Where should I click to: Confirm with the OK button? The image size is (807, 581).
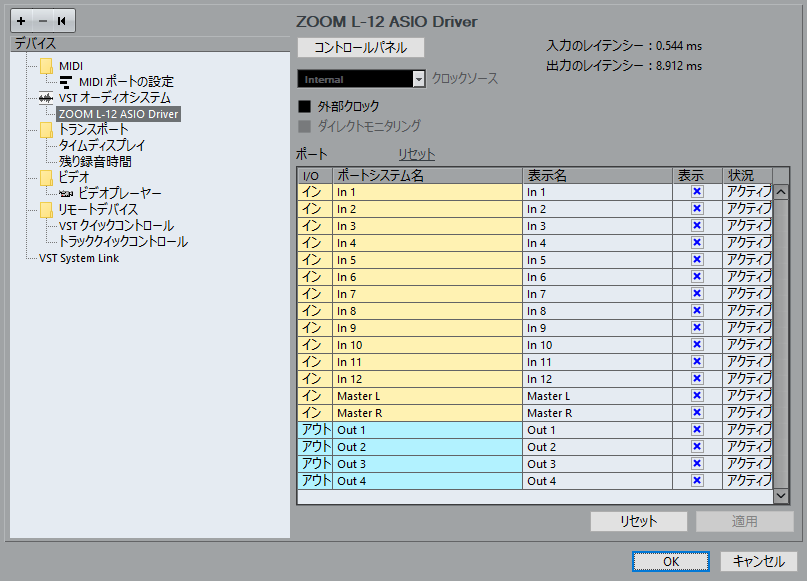tap(671, 561)
